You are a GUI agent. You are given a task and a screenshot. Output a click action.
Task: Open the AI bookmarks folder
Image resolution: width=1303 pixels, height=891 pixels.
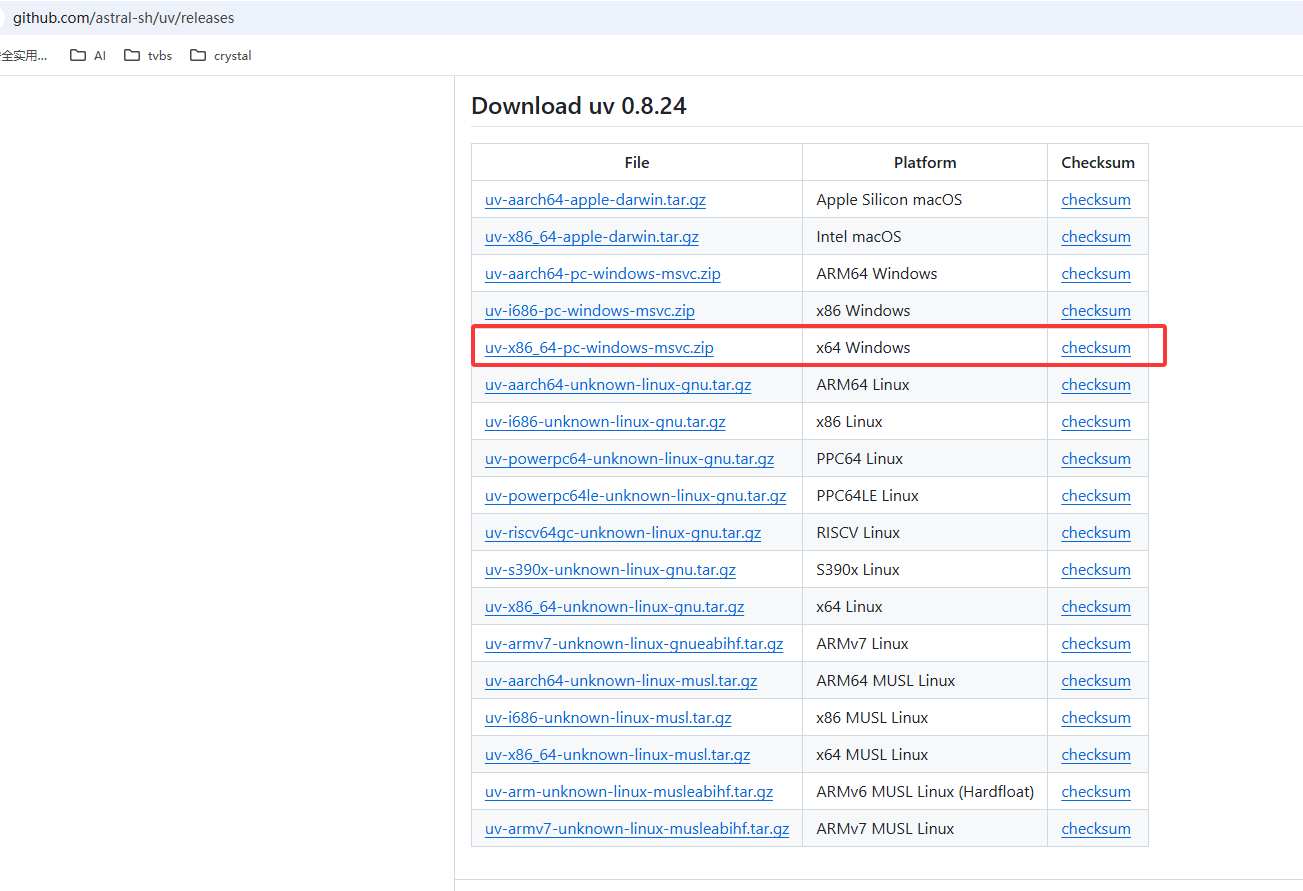click(88, 56)
